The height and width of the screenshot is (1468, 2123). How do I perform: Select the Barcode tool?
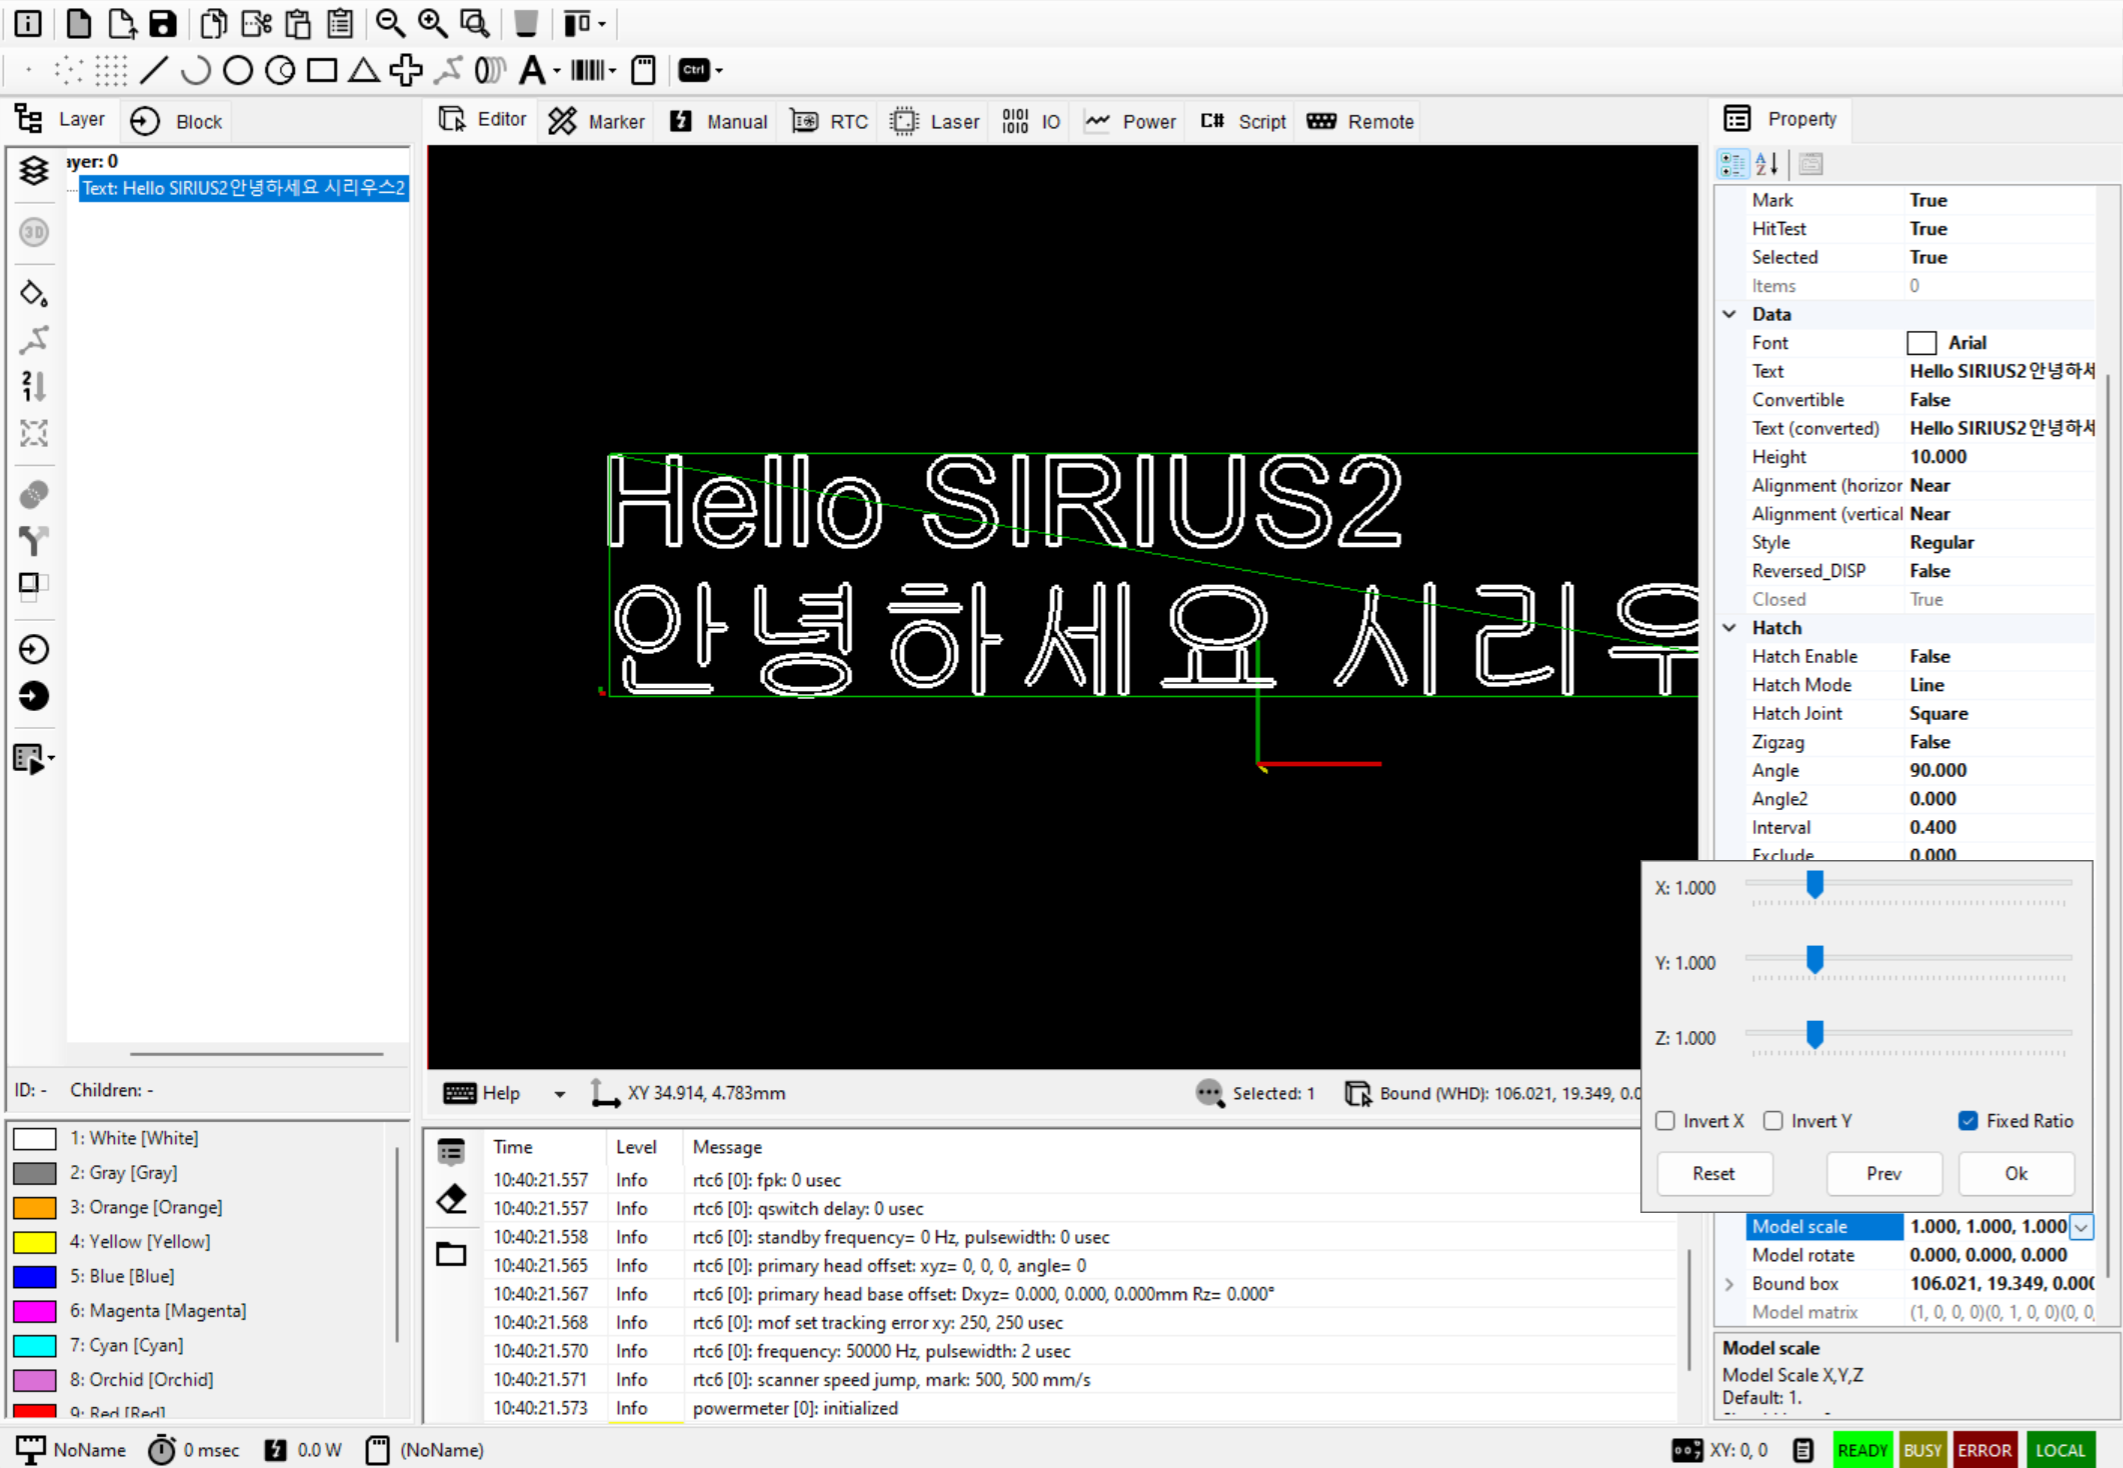pos(588,70)
